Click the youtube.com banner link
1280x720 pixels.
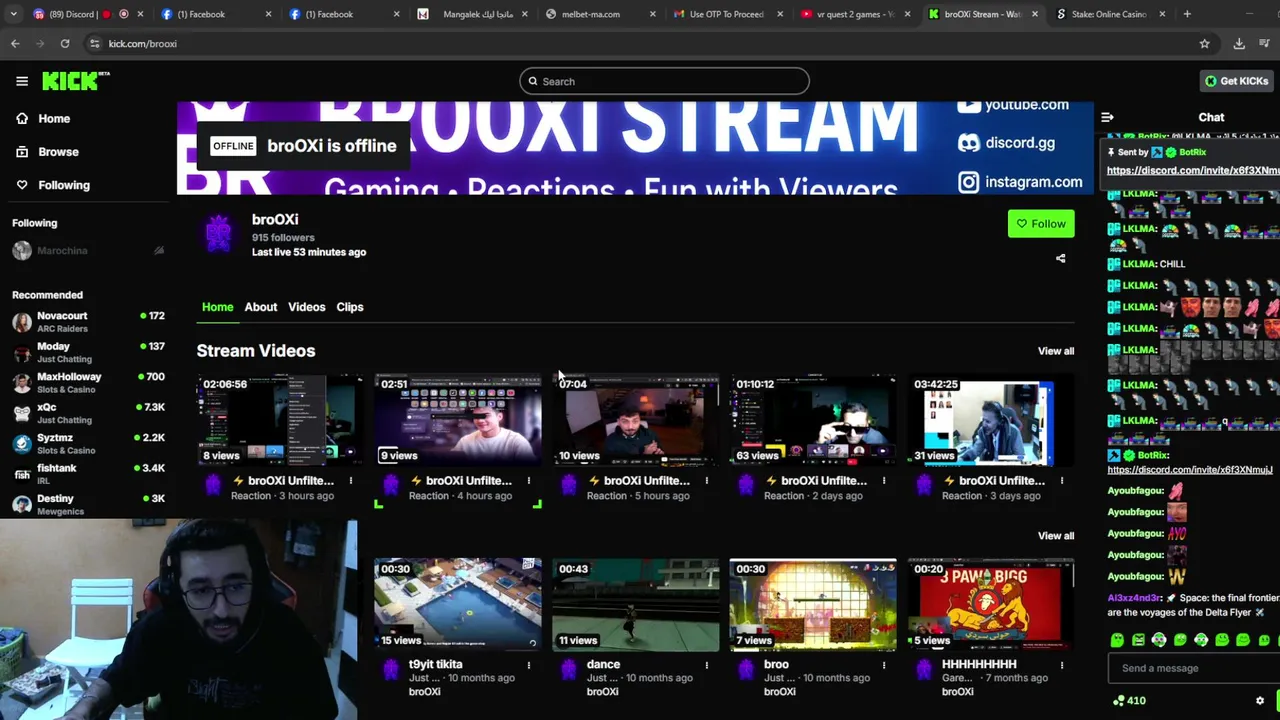pyautogui.click(x=1026, y=105)
